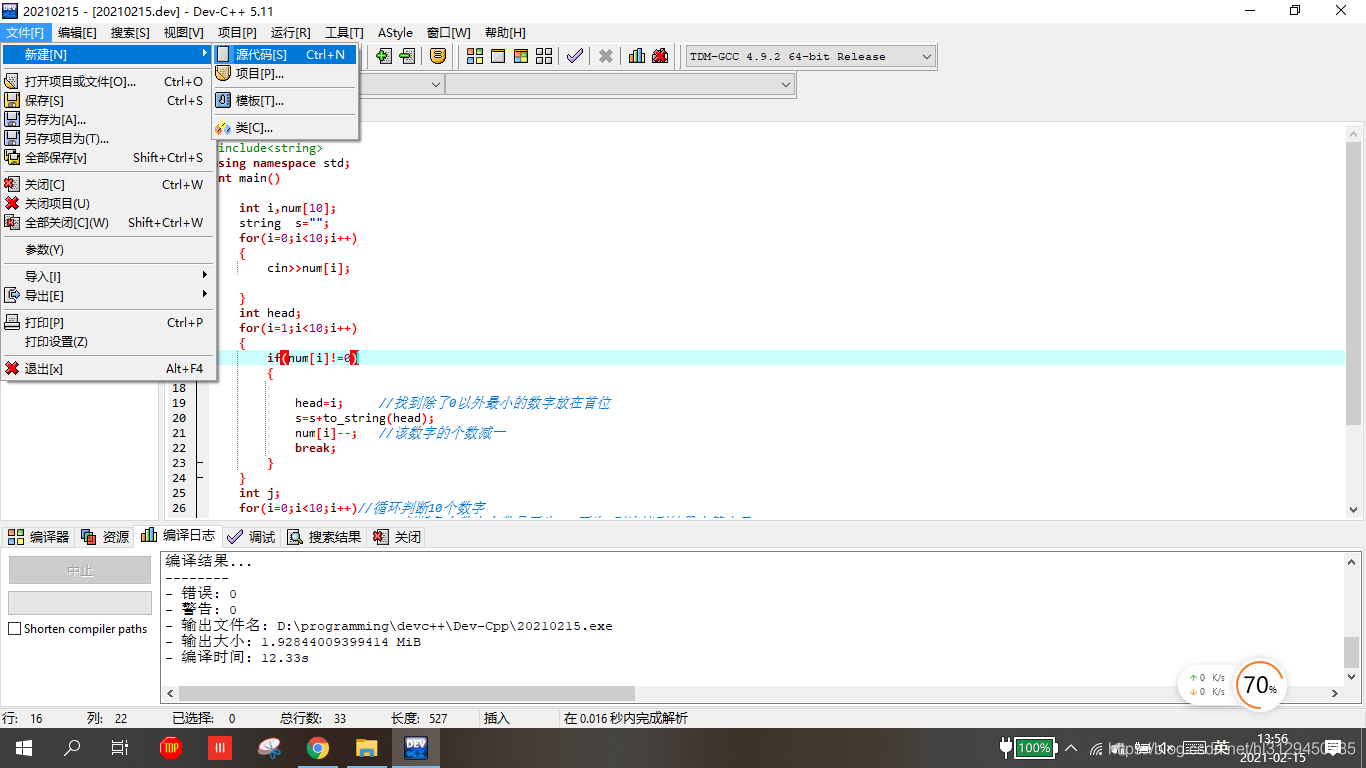Click the Rebuild All toolbar icon
The height and width of the screenshot is (768, 1366).
tap(544, 56)
